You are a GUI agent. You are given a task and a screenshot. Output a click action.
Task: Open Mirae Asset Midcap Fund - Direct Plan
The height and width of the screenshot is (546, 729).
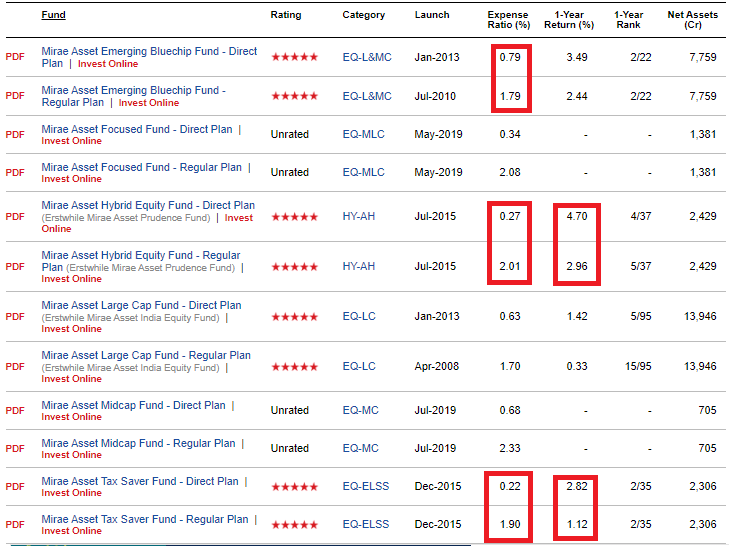coord(133,406)
